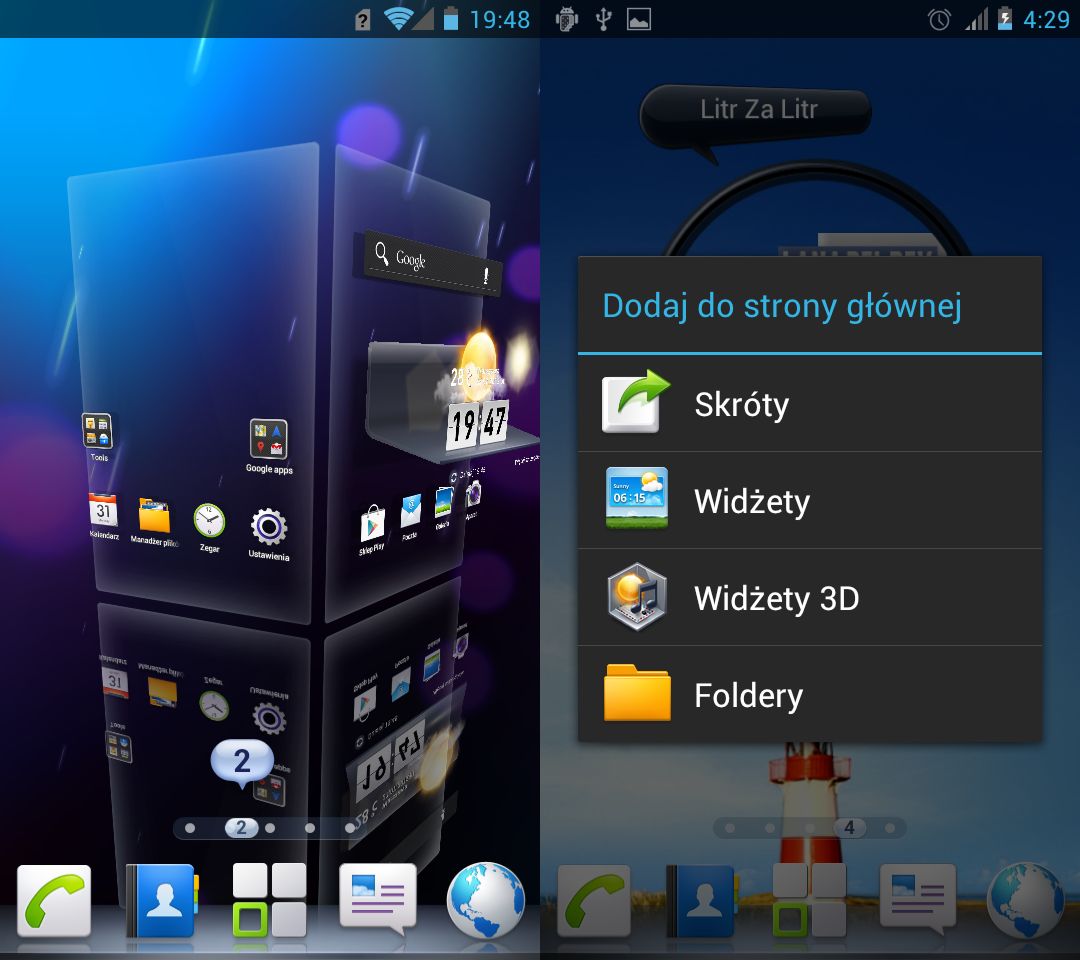1080x960 pixels.
Task: Tap the dimmed browser globe behind the dialog
Action: [x=1026, y=899]
